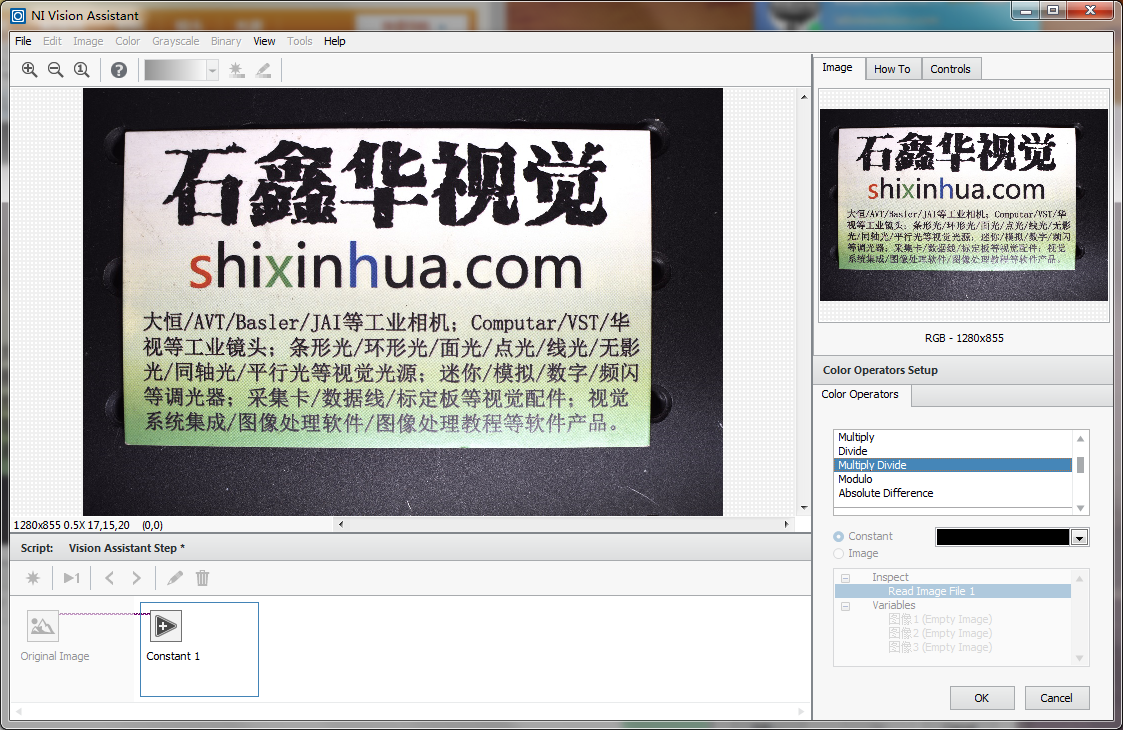Click the operator list scrollbar thumb
1123x730 pixels.
pyautogui.click(x=1081, y=464)
